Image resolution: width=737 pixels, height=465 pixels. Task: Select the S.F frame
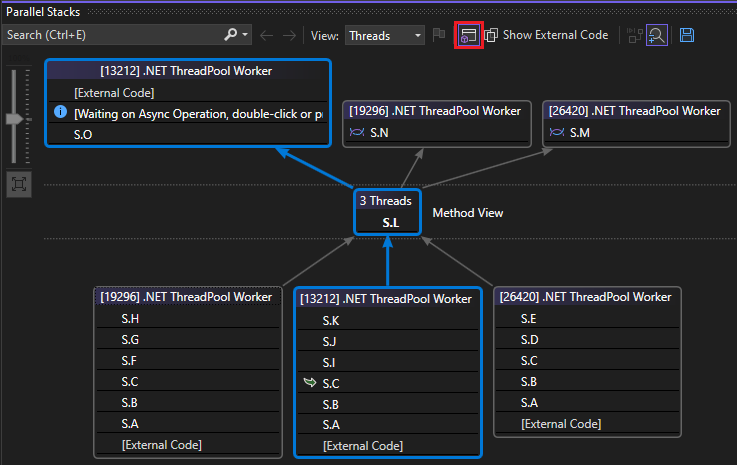pos(188,361)
